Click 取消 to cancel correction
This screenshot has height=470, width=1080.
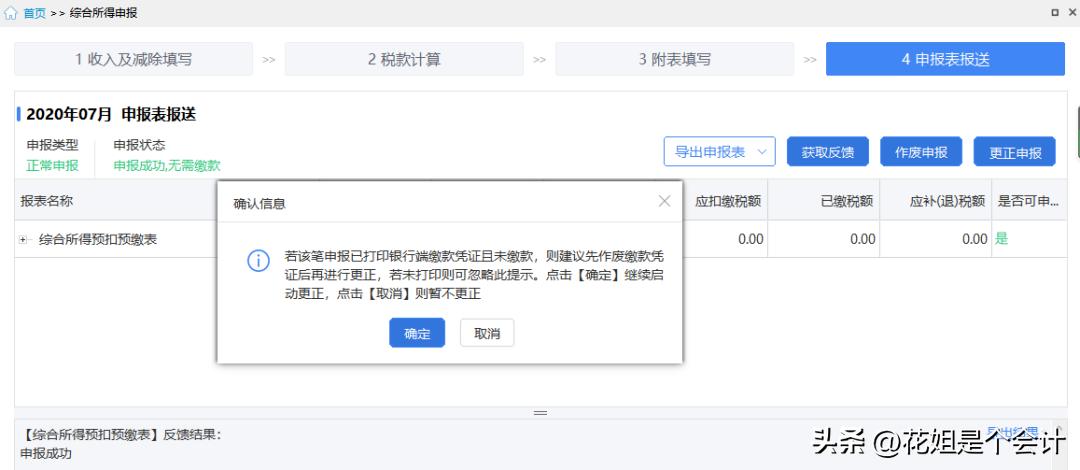[487, 333]
